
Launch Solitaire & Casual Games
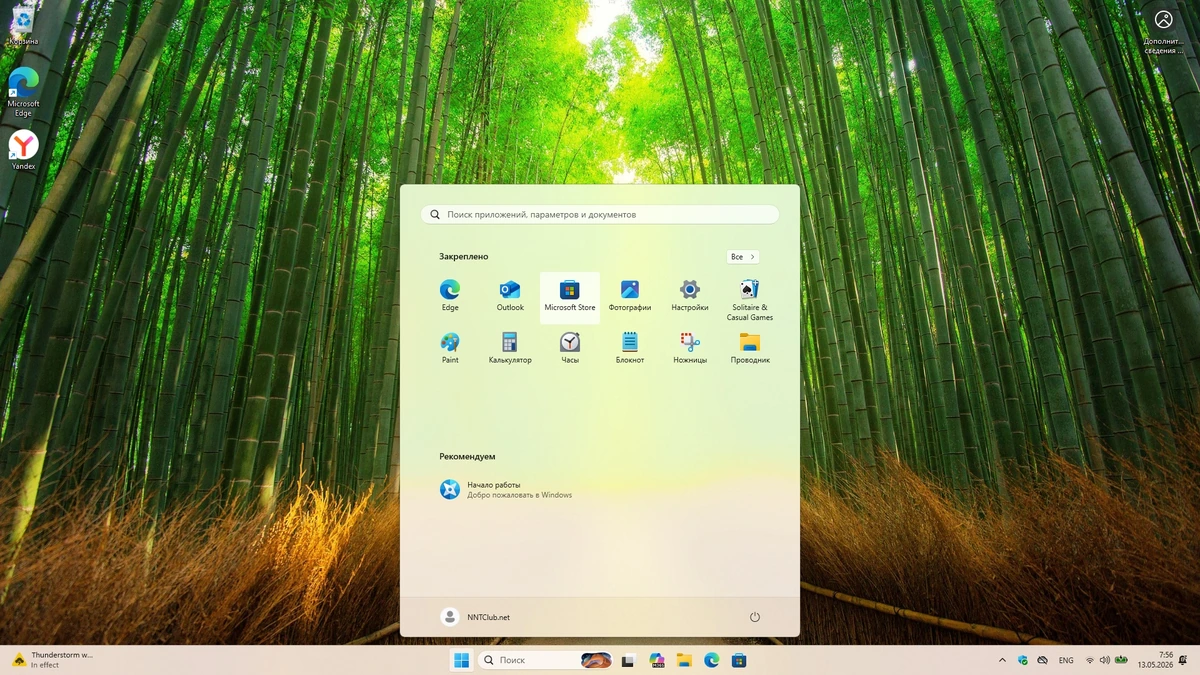point(750,299)
